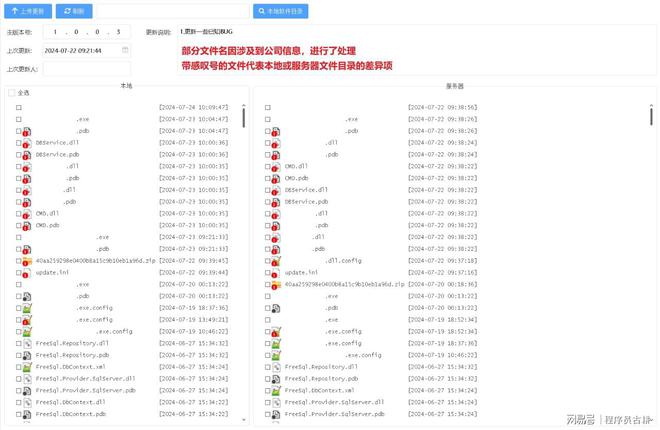
Task: Click server FreeSql.Provider.SqlServer.dll file icon
Action: click(276, 403)
